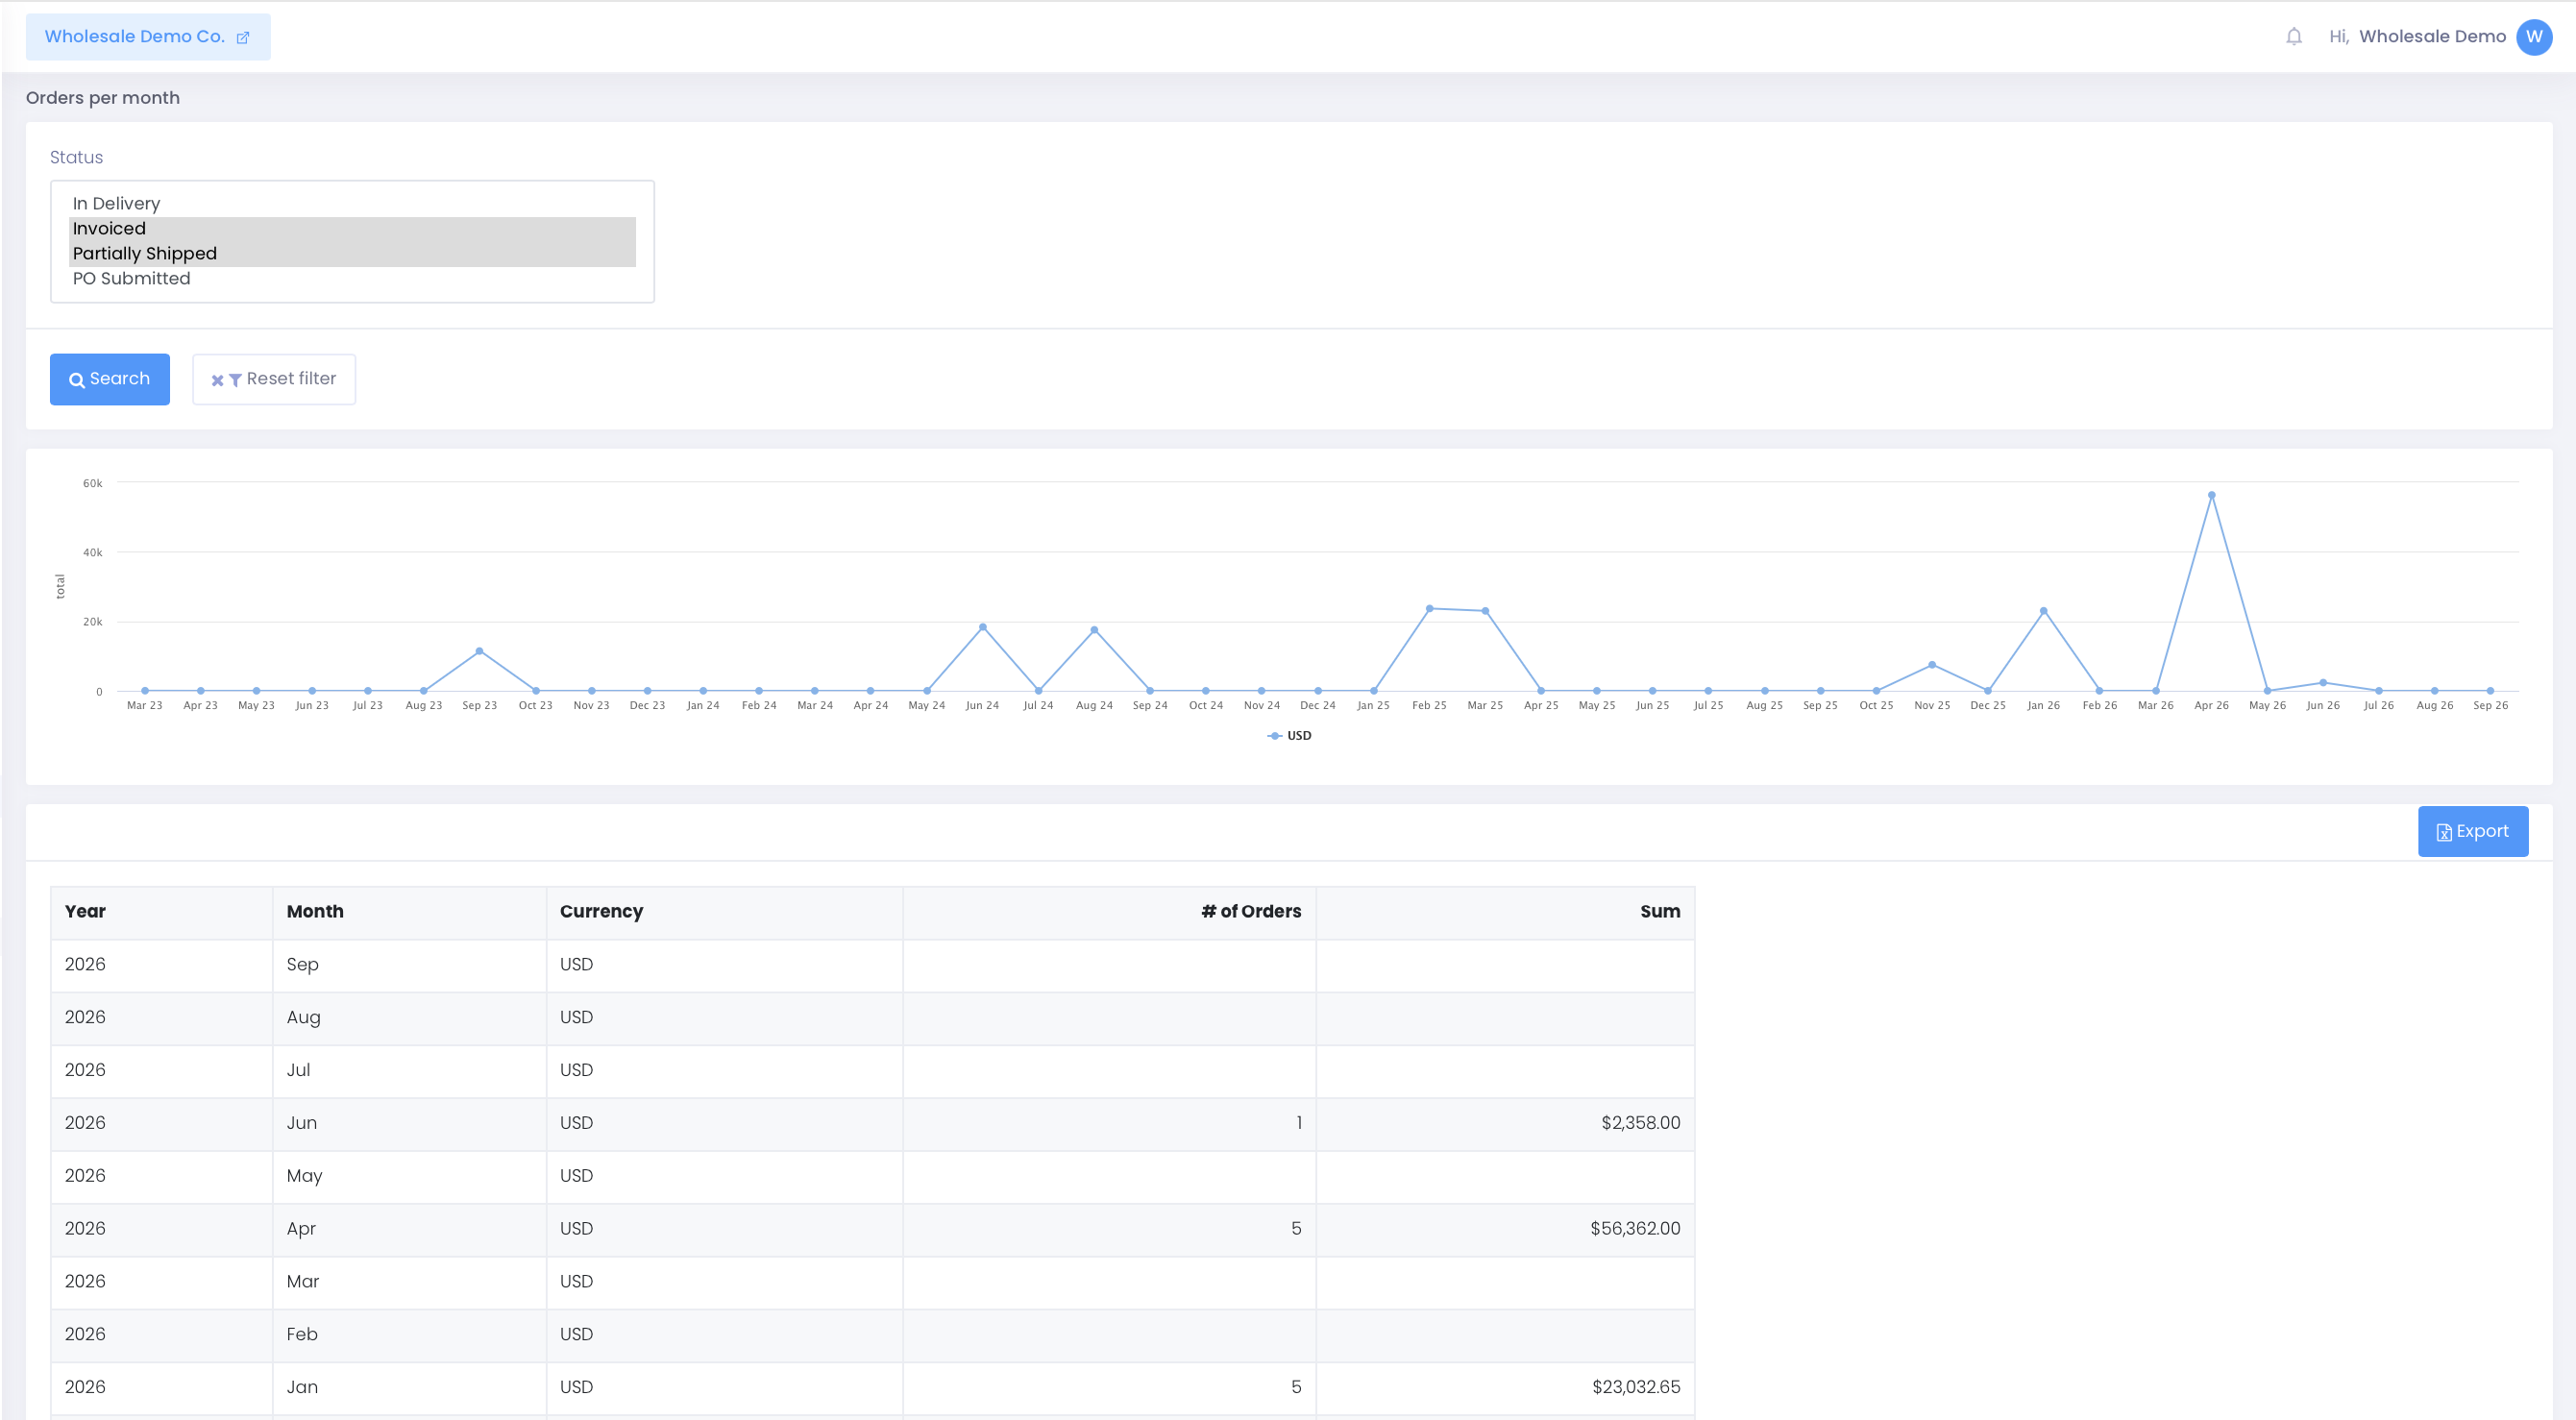Viewport: 2576px width, 1420px height.
Task: Click the Year column header
Action: click(x=162, y=912)
